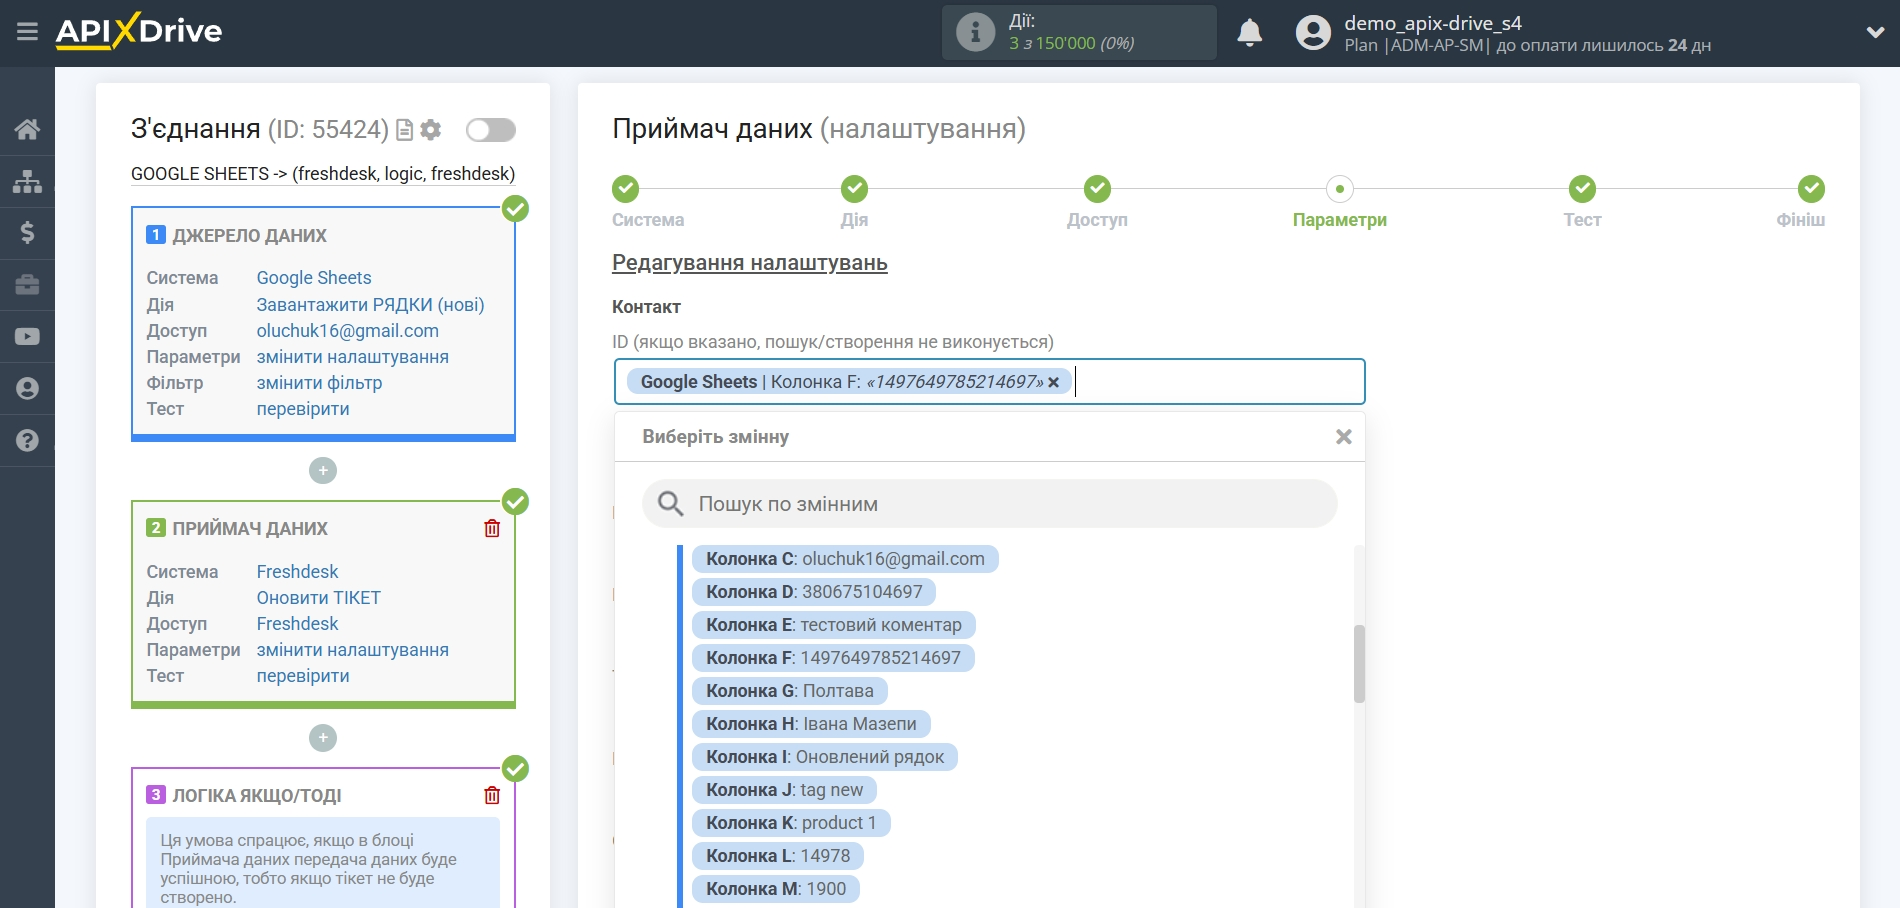Click Оновити ТІКЕТ action link
This screenshot has height=908, width=1900.
318,598
